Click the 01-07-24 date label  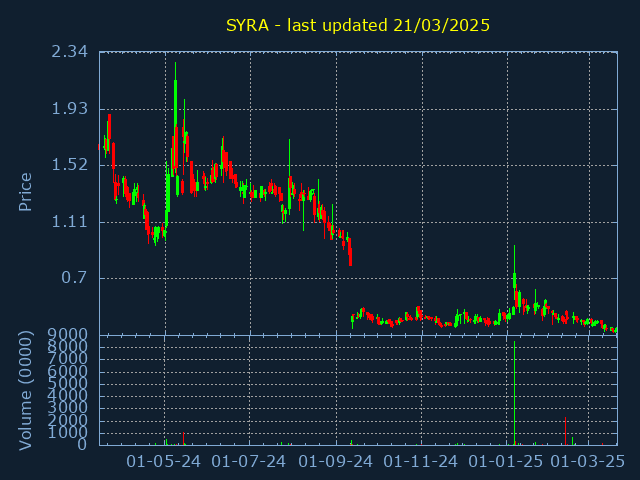[249, 462]
